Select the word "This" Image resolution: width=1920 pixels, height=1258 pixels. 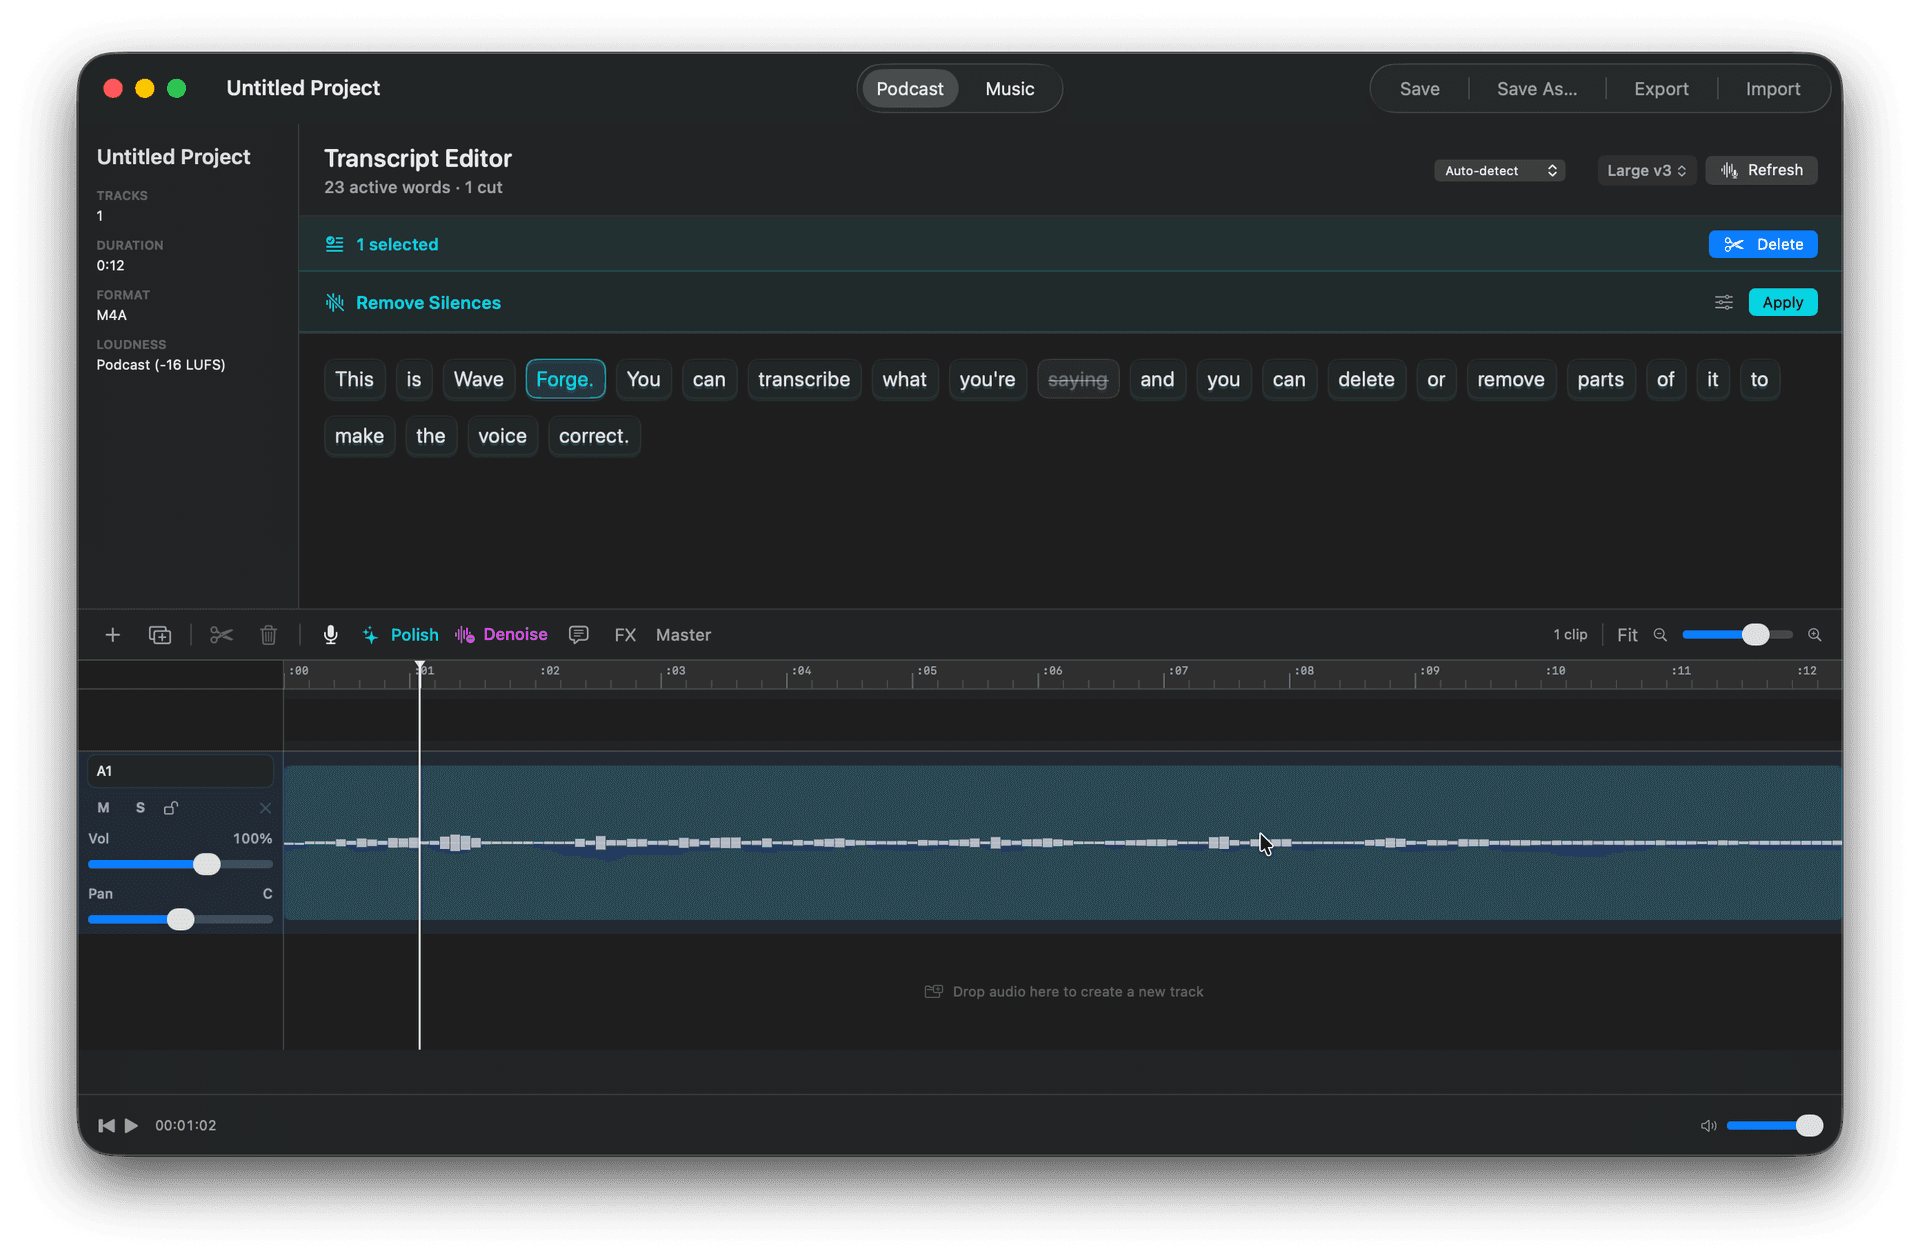pos(354,380)
